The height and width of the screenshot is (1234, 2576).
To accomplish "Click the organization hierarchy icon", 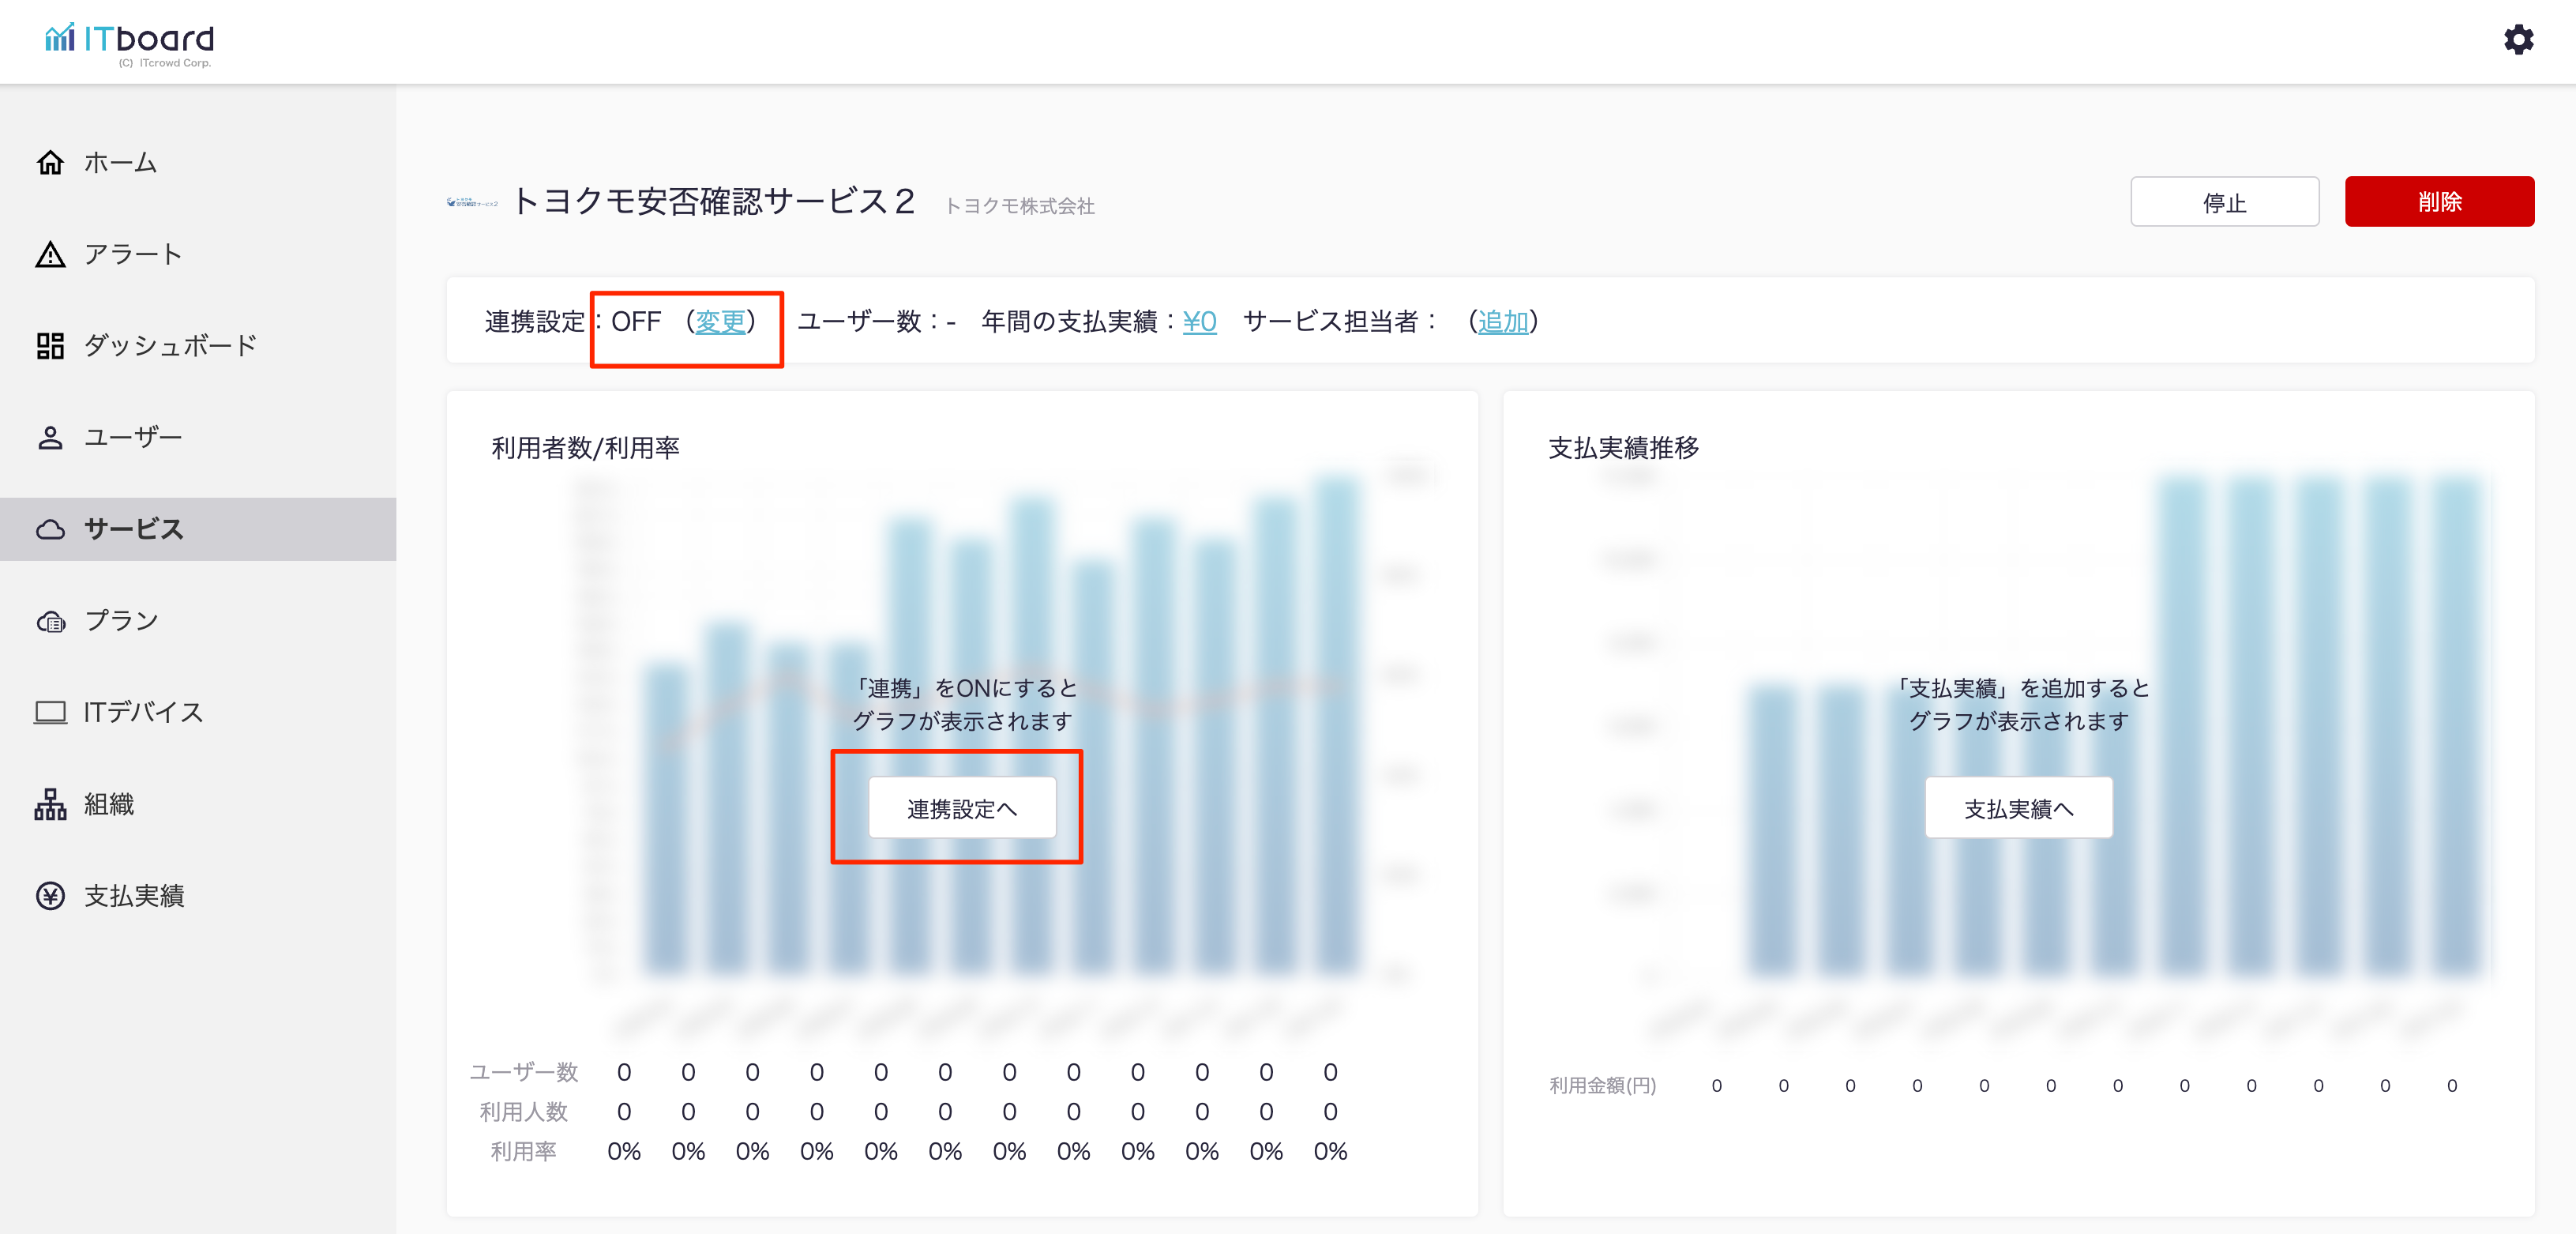I will click(50, 804).
